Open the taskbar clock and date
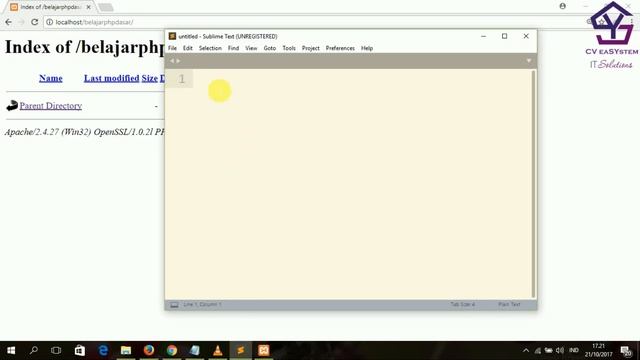This screenshot has height=360, width=640. [x=598, y=351]
